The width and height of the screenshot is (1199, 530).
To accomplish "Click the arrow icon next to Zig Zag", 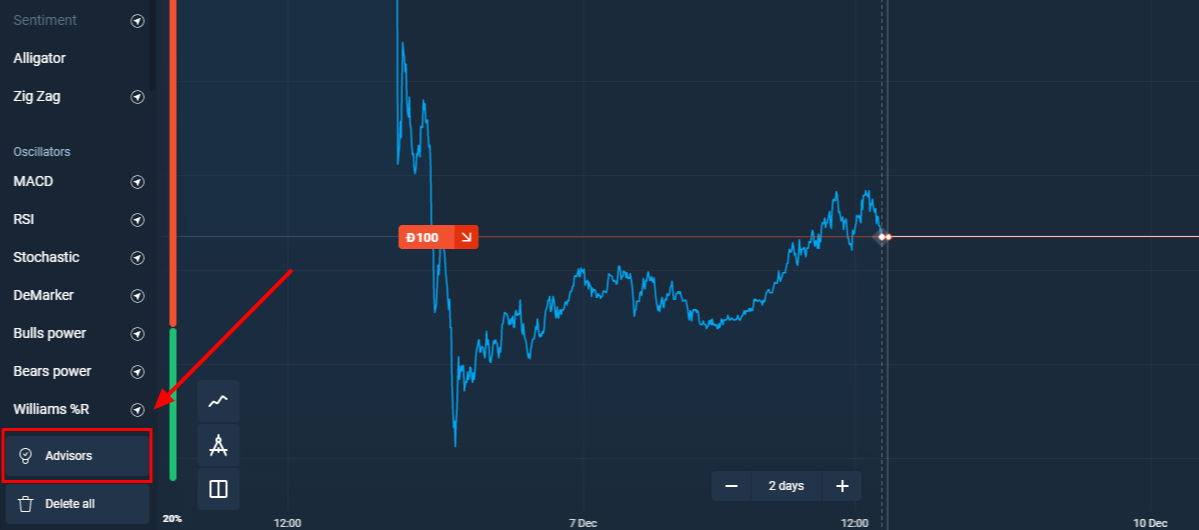I will tap(138, 97).
